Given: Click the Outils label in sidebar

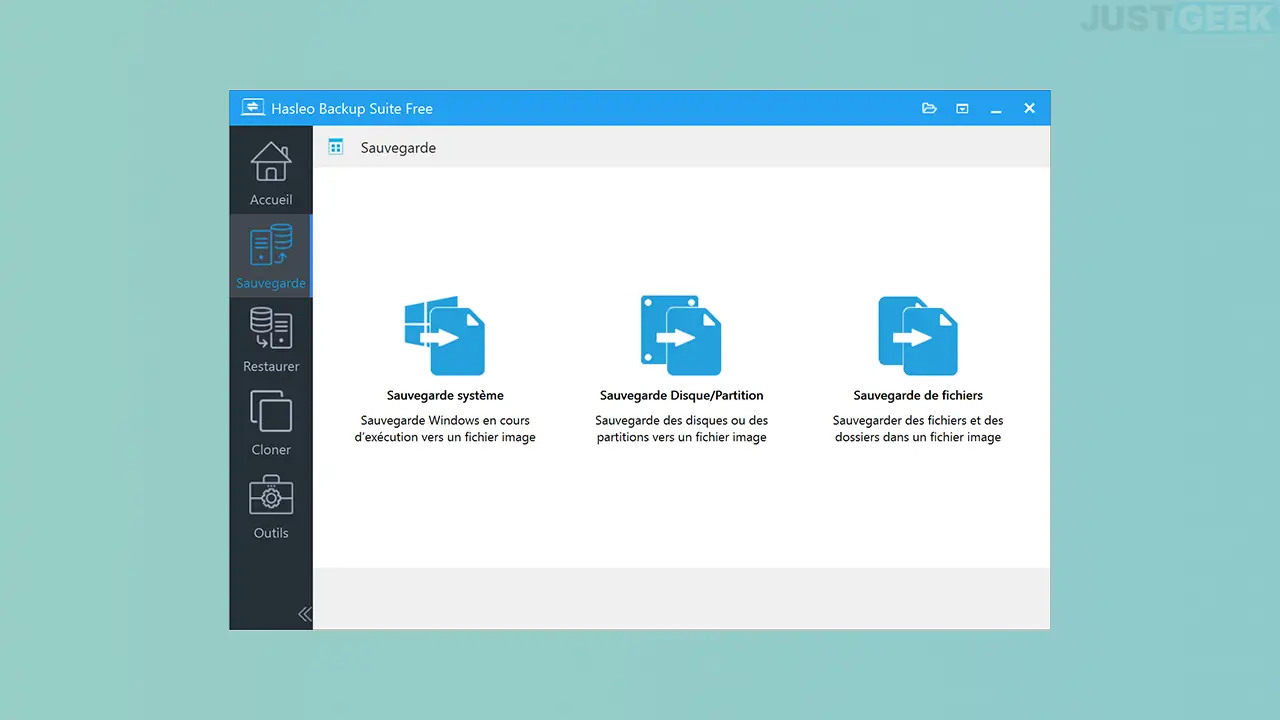Looking at the screenshot, I should (x=271, y=533).
